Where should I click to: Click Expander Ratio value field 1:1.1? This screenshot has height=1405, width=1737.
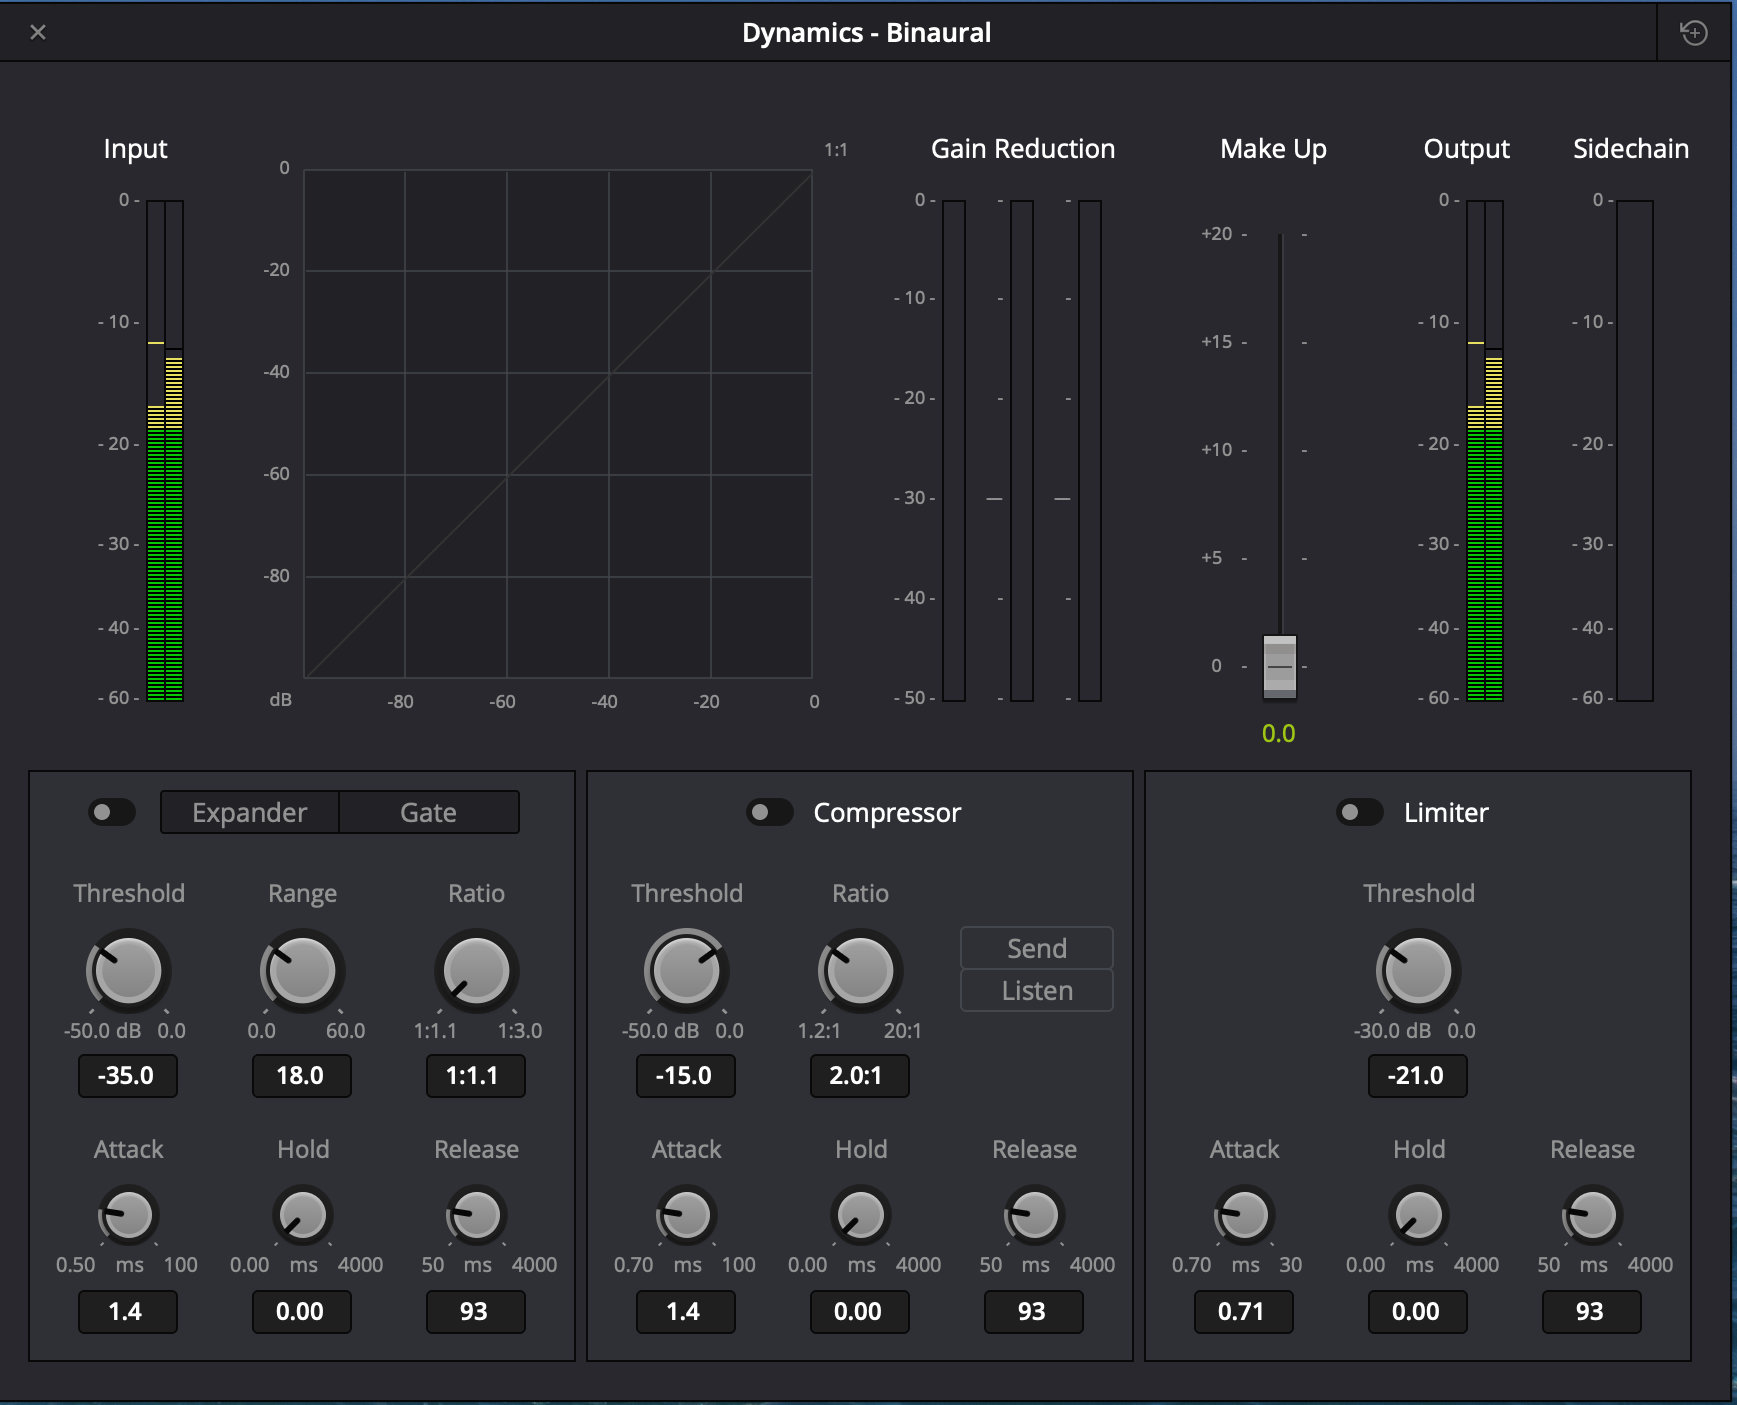tap(476, 1076)
